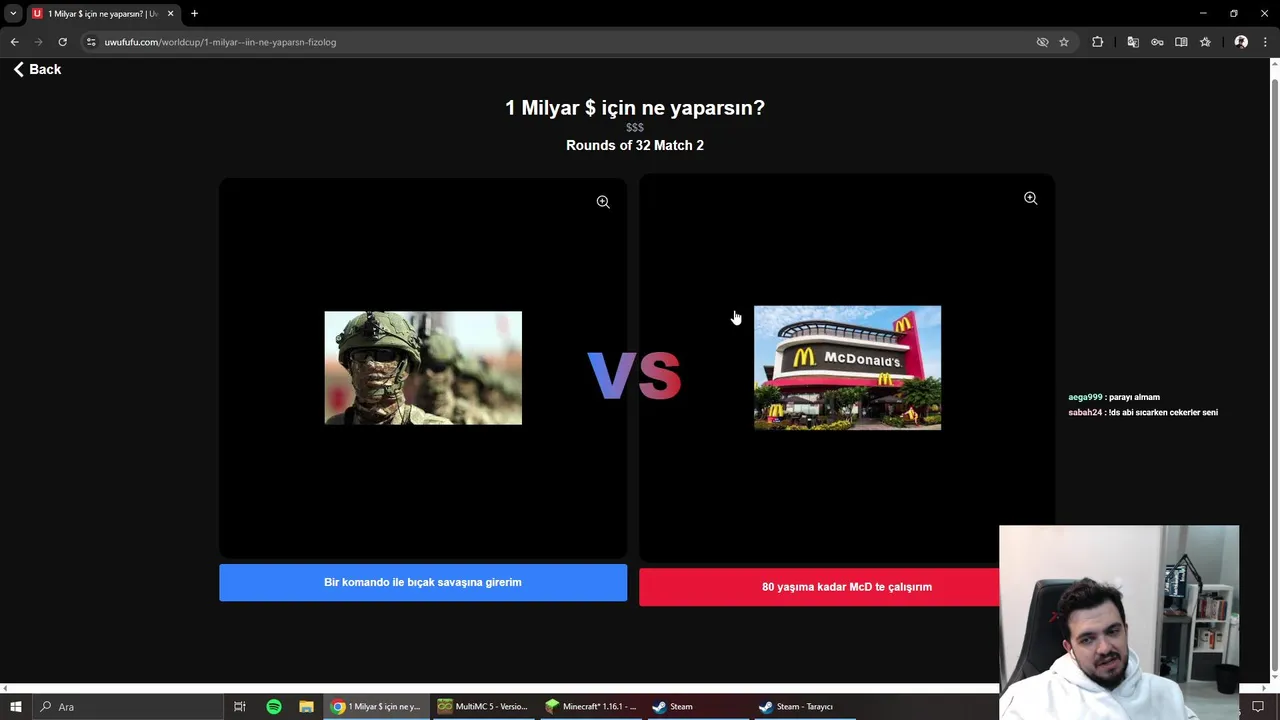
Task: Click the browser back arrow
Action: (14, 42)
